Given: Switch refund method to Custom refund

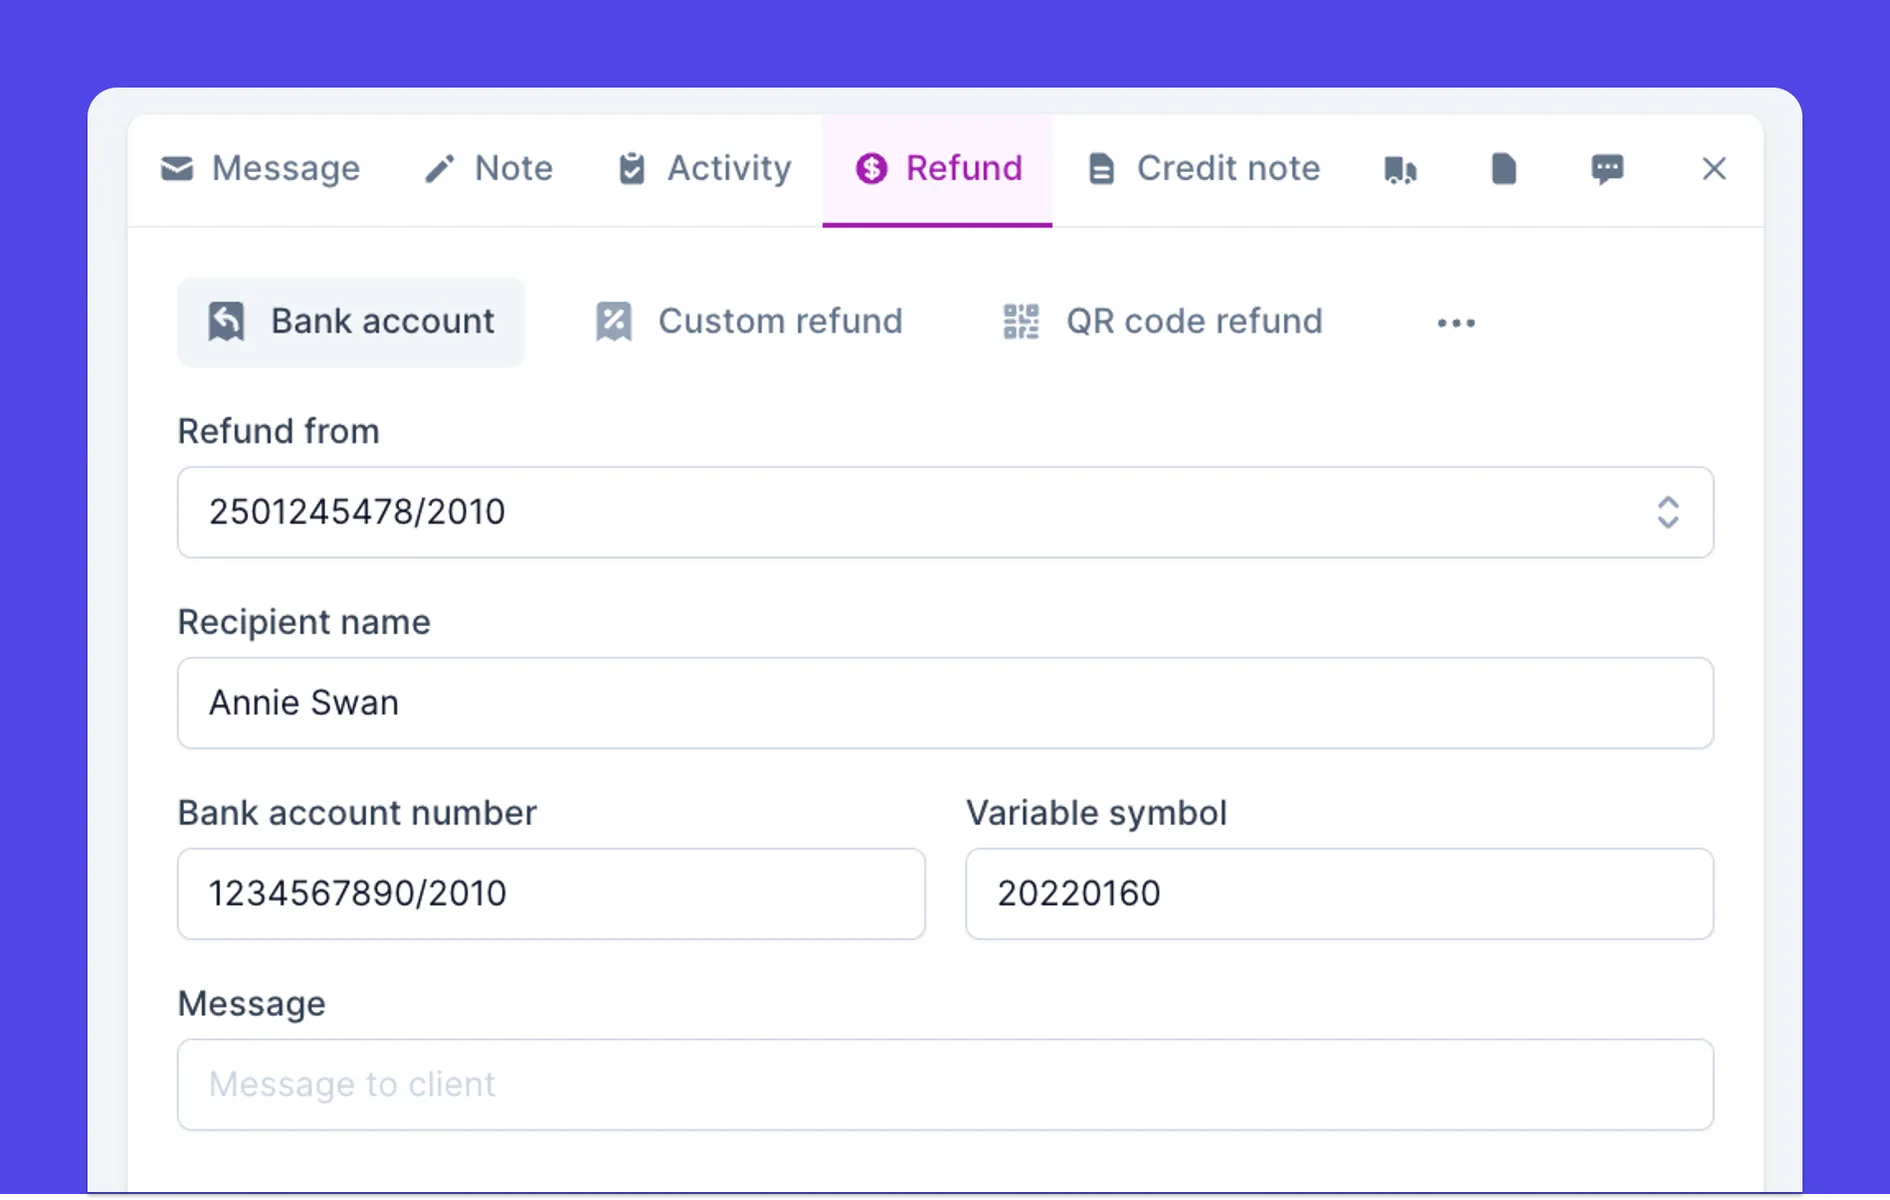Looking at the screenshot, I should tap(749, 321).
